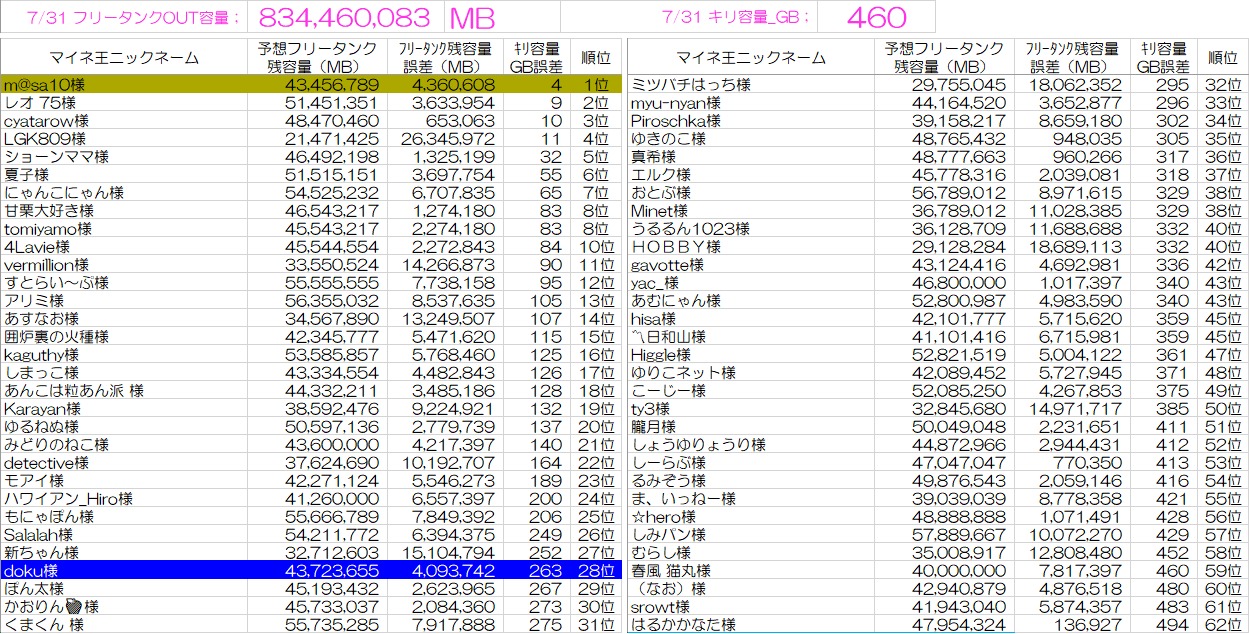Select 新ちゃん様 name cell
Image resolution: width=1249 pixels, height=634 pixels.
[124, 553]
